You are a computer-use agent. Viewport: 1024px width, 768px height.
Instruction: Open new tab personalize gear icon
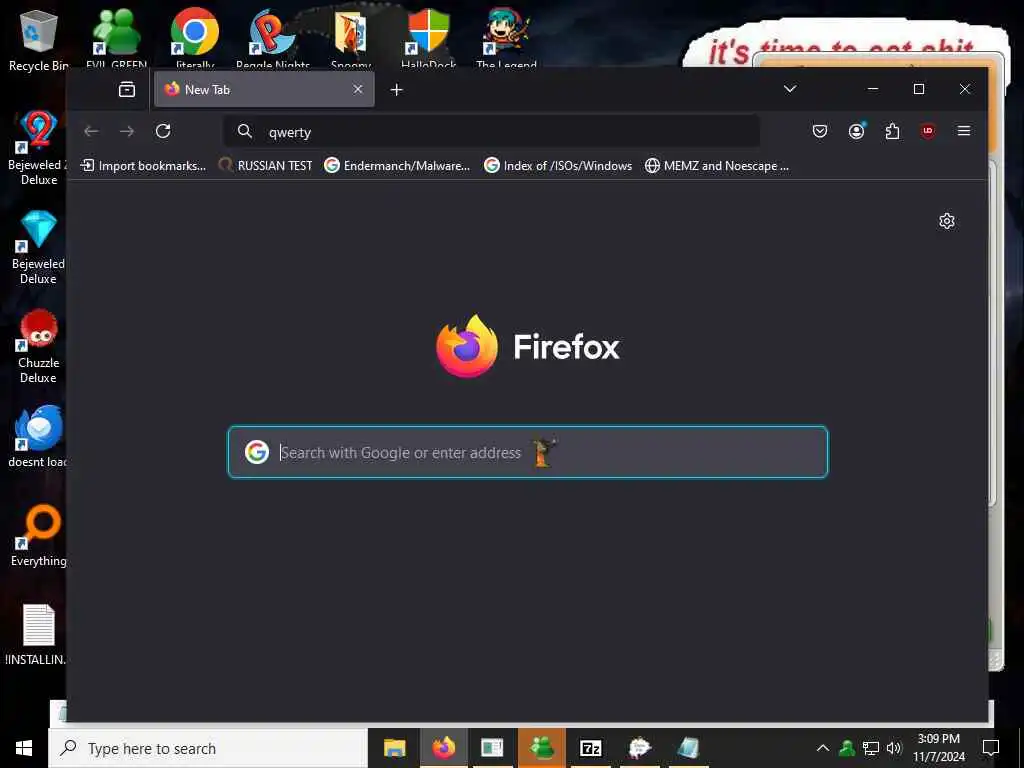[946, 221]
